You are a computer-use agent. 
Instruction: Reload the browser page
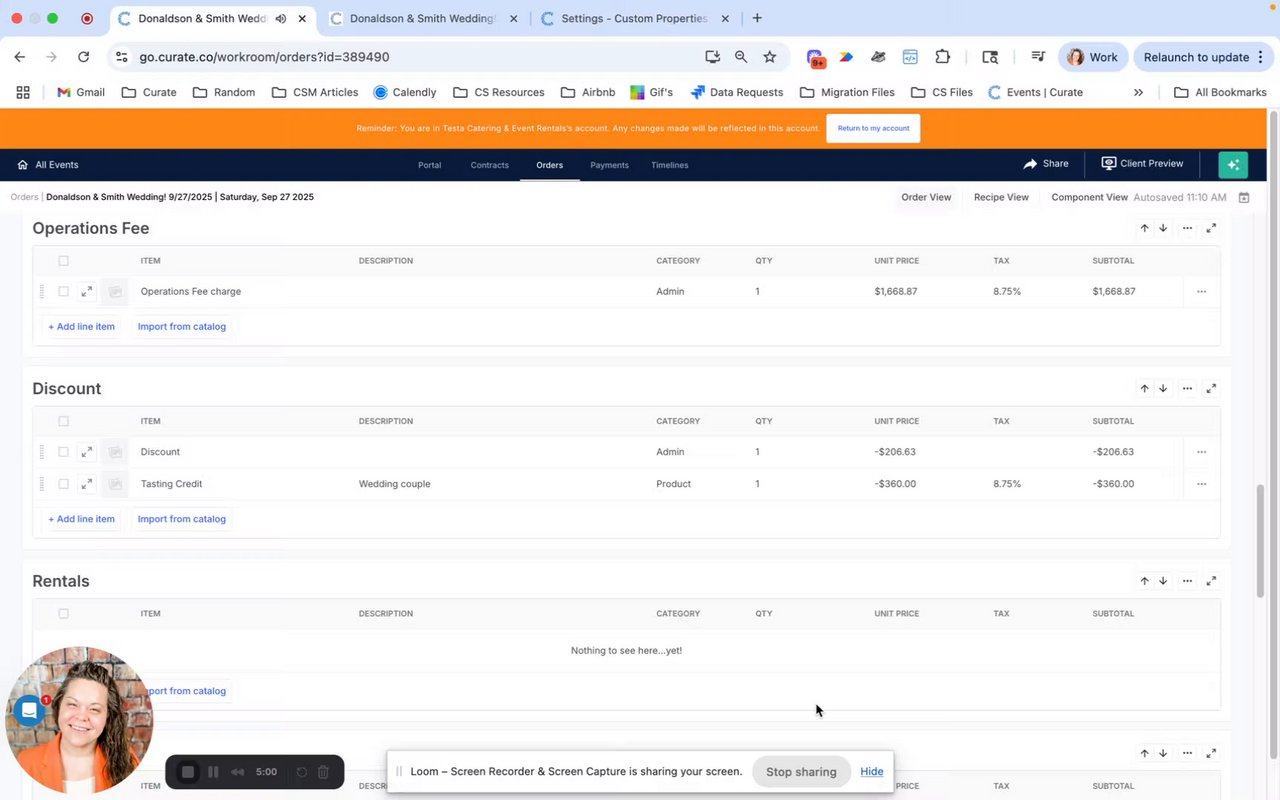click(83, 57)
